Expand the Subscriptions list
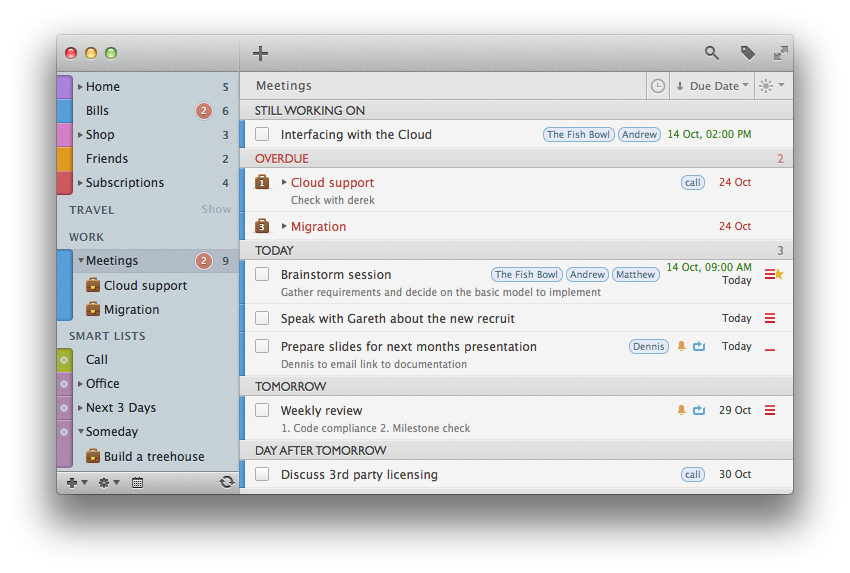This screenshot has width=850, height=573. click(80, 183)
